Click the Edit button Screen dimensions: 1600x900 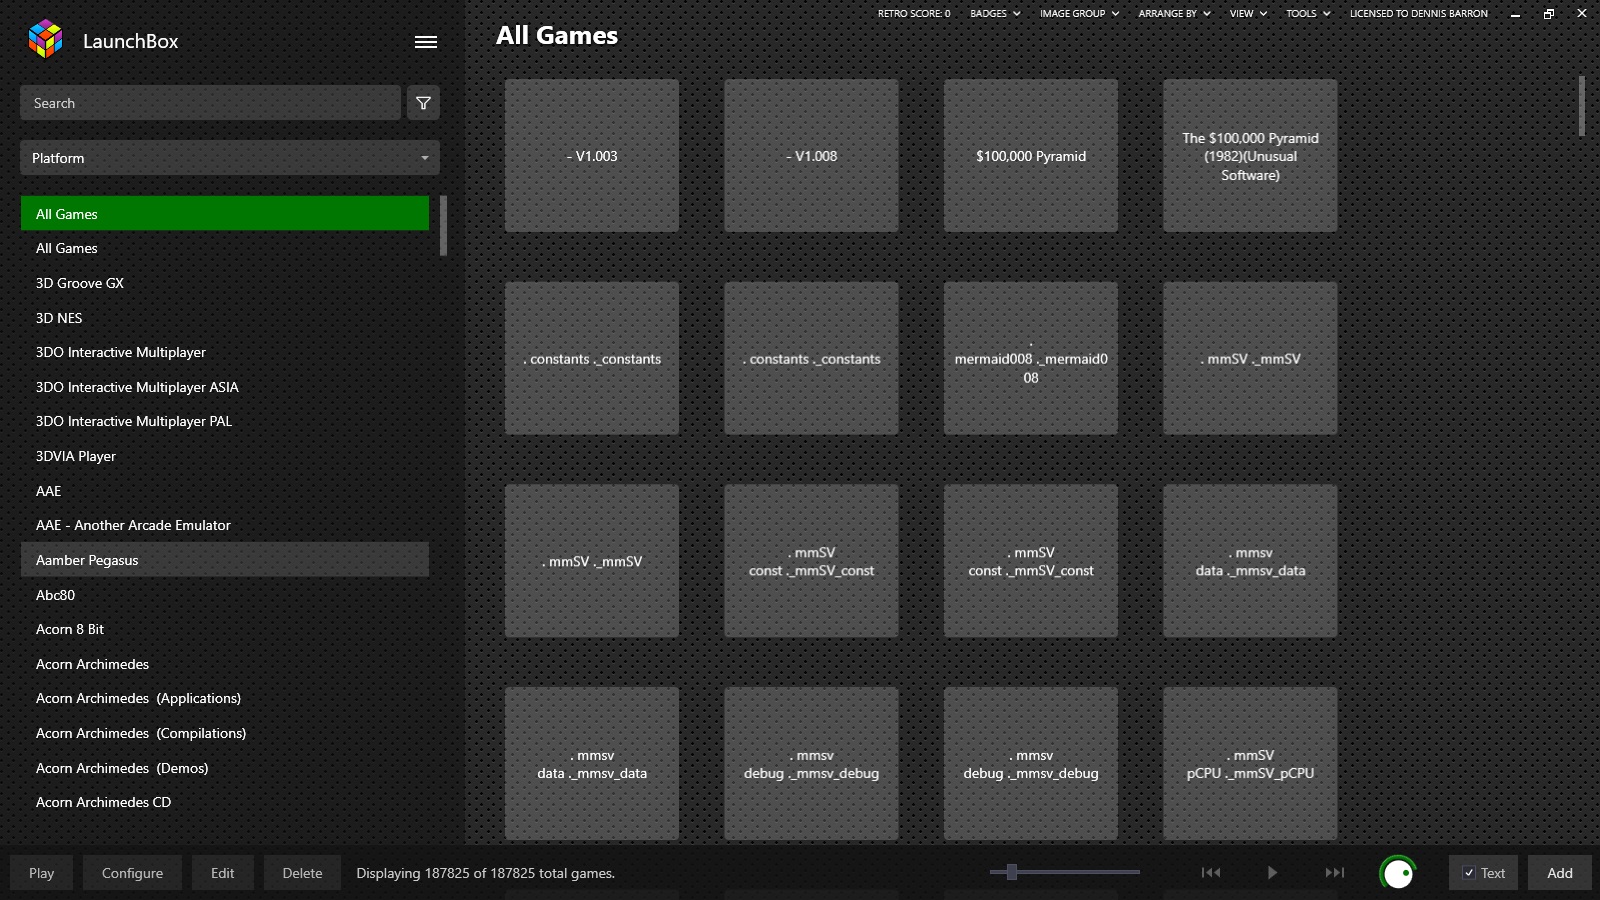click(x=222, y=873)
